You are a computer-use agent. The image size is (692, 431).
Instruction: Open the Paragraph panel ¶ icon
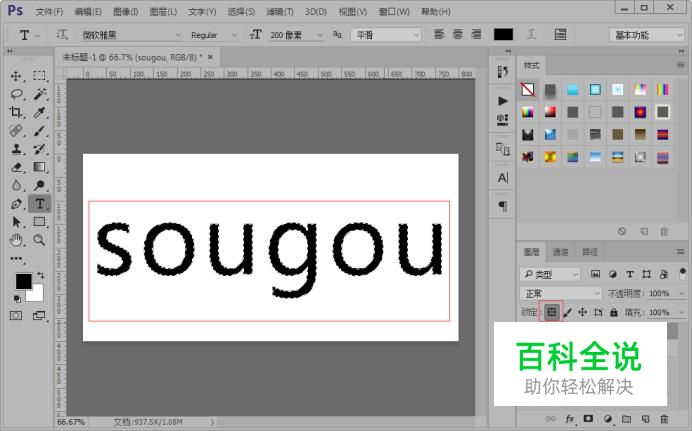tap(503, 206)
